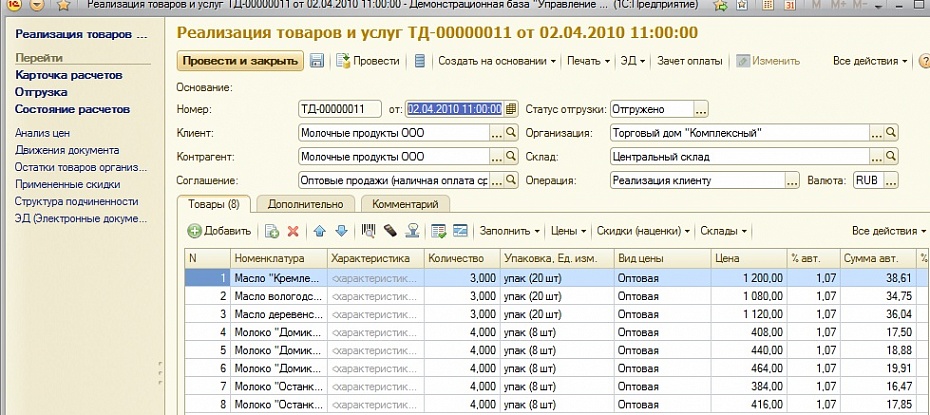Expand the Печать dropdown menu
This screenshot has width=930, height=415.
[x=587, y=61]
